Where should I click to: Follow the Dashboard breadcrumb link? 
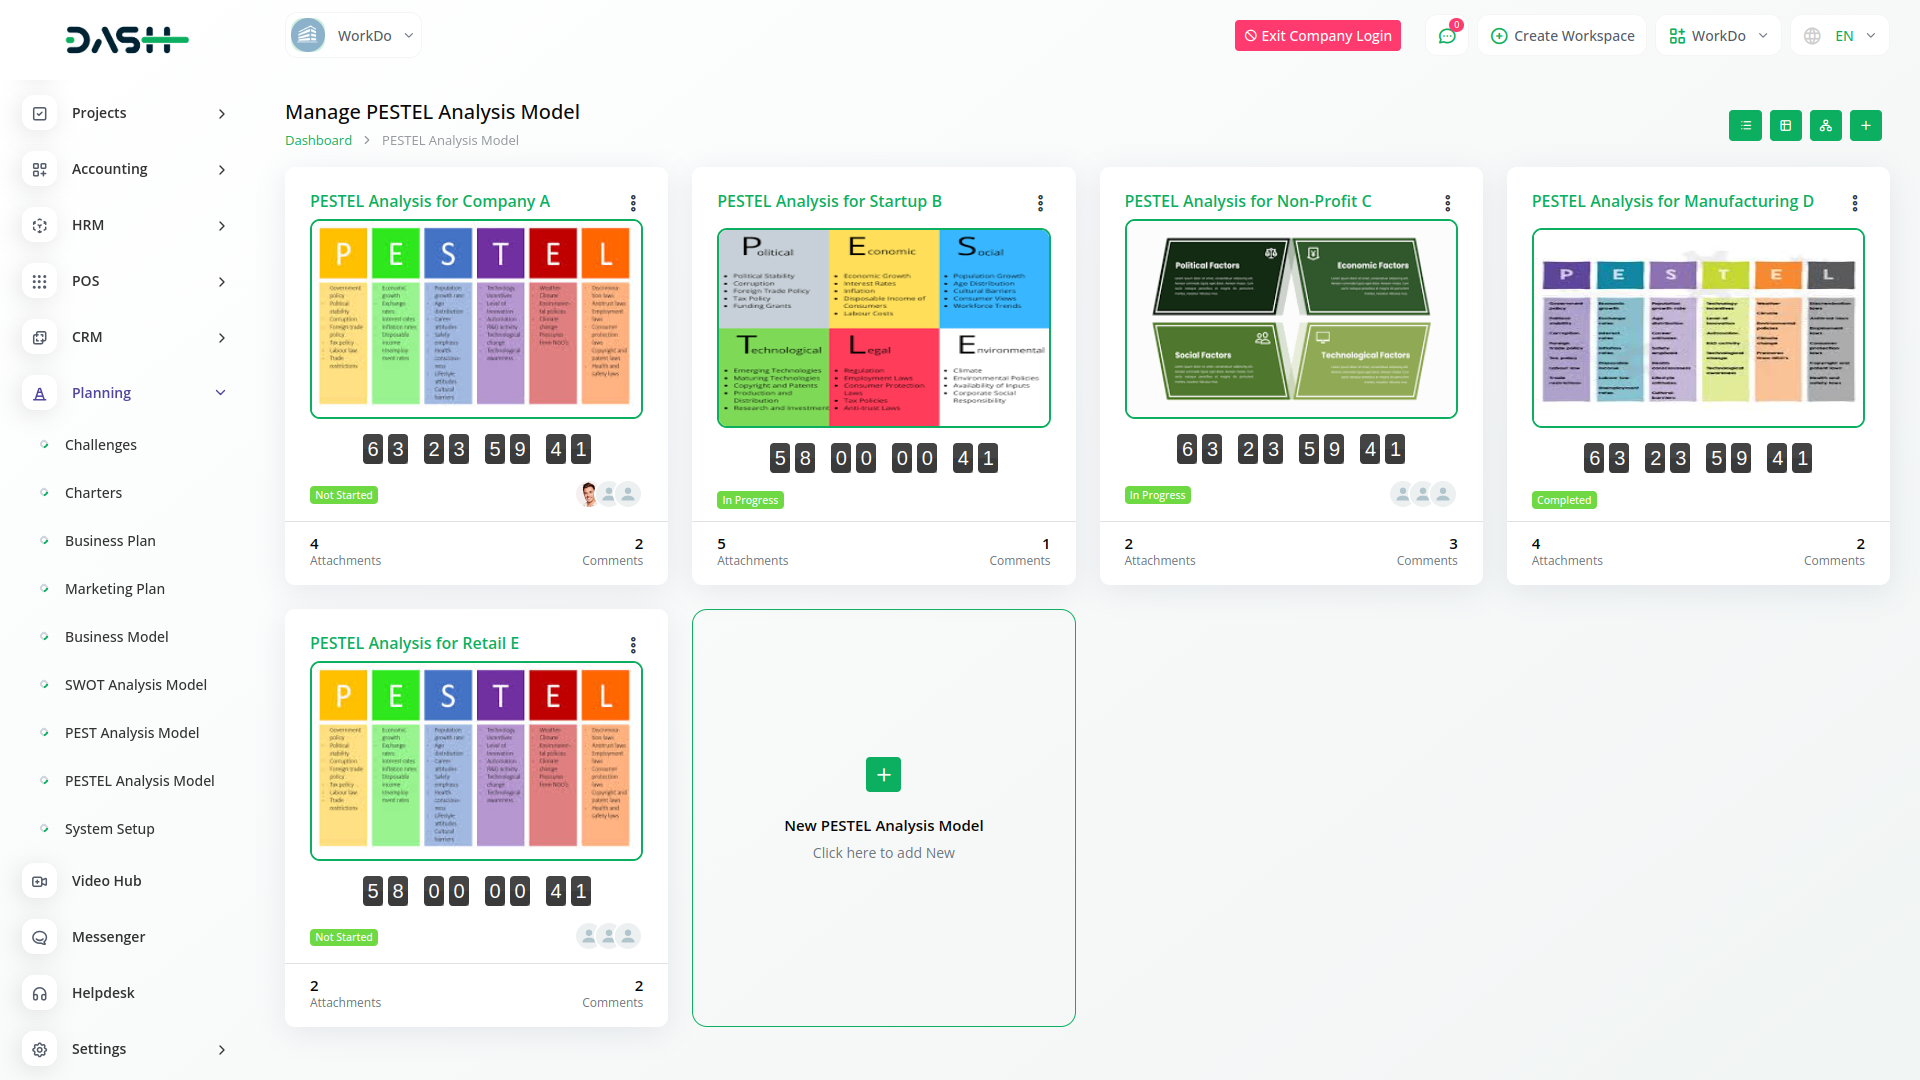coord(318,141)
